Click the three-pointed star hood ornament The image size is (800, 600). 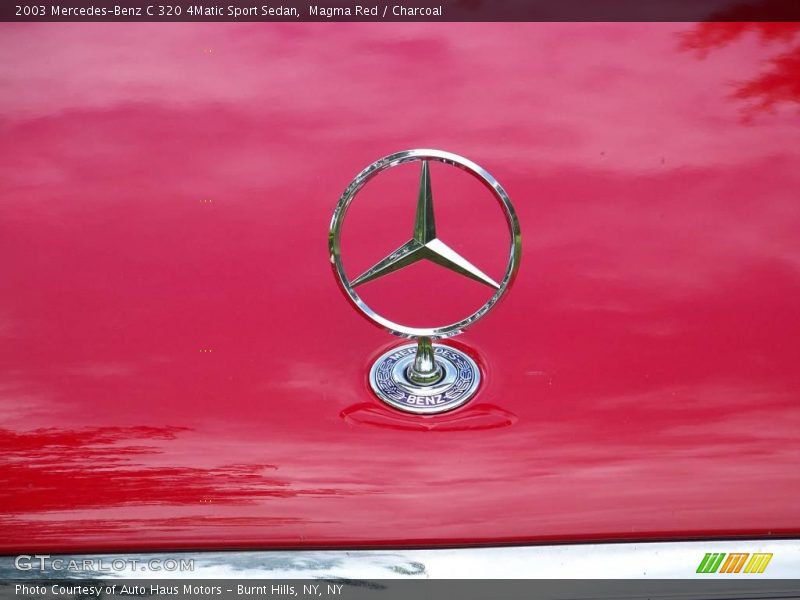coord(424,243)
